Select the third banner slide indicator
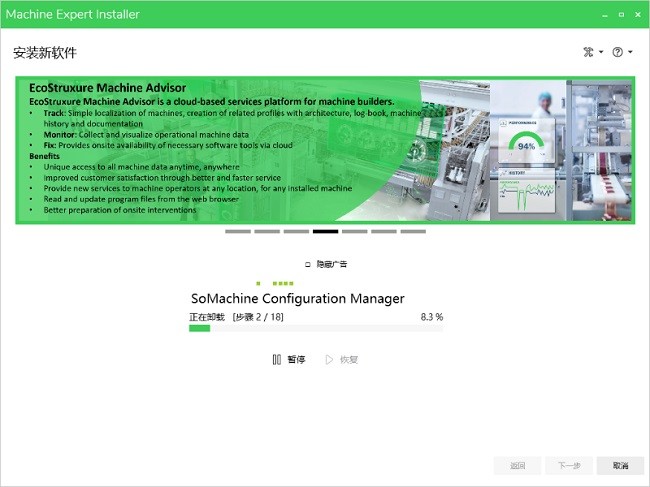The width and height of the screenshot is (650, 487). click(x=296, y=231)
